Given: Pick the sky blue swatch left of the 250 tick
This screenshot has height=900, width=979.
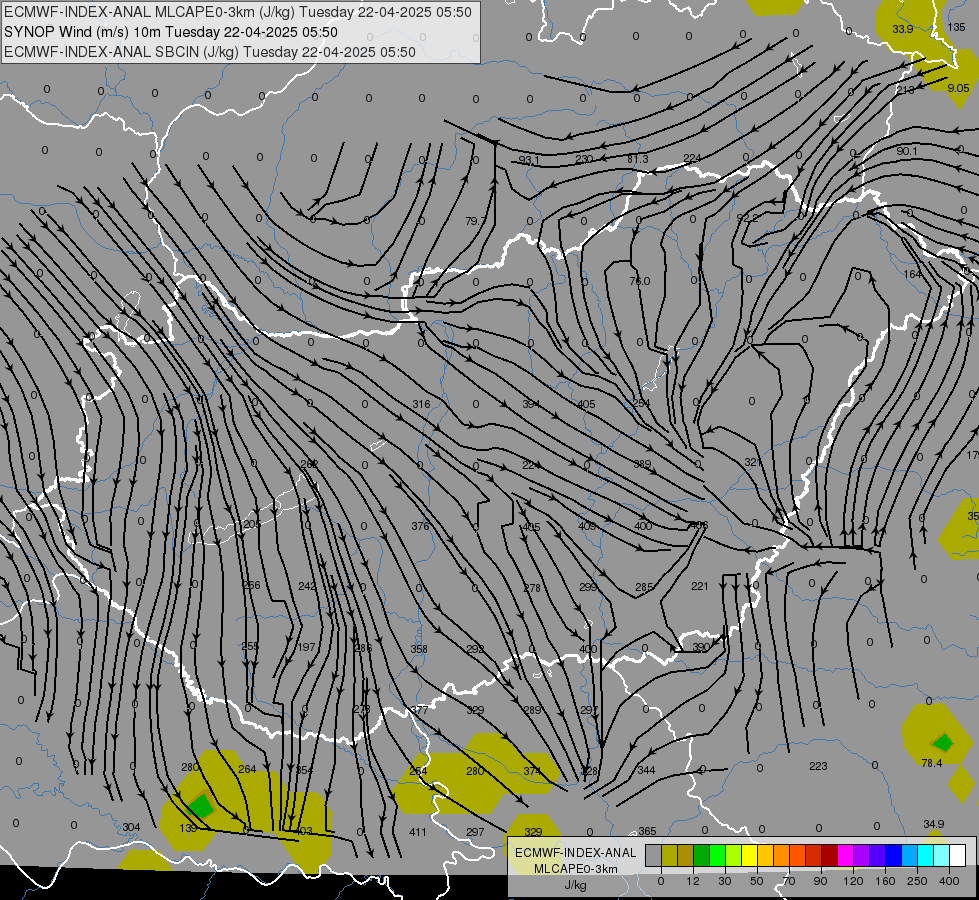Looking at the screenshot, I should pos(910,856).
